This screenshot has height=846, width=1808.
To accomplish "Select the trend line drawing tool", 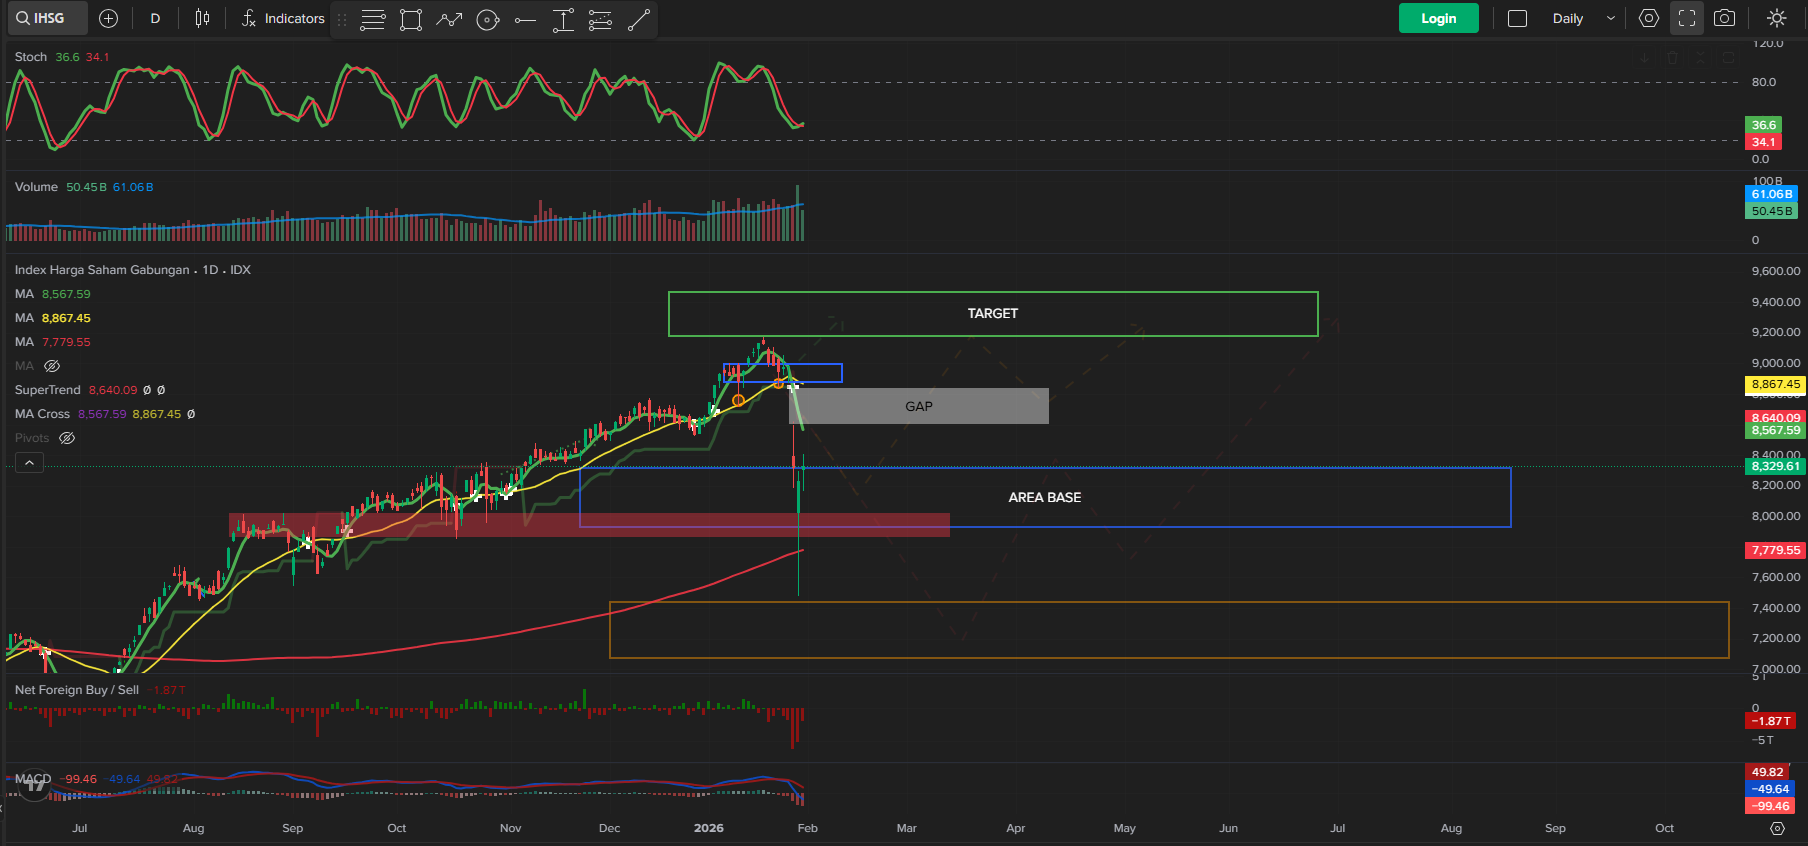I will pyautogui.click(x=638, y=19).
